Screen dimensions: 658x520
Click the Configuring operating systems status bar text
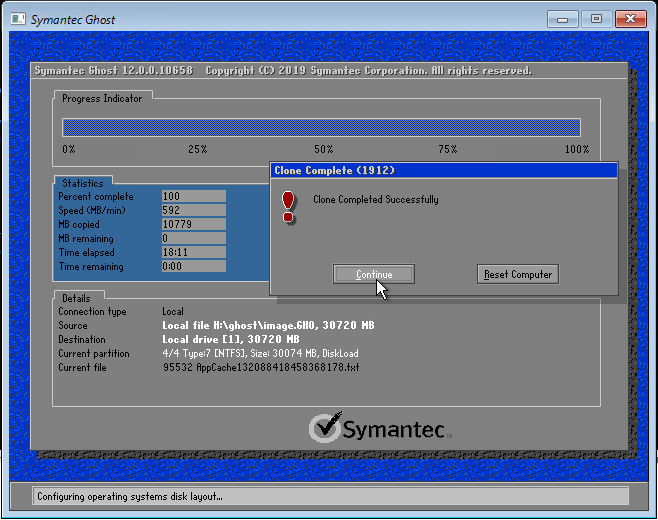pos(130,496)
